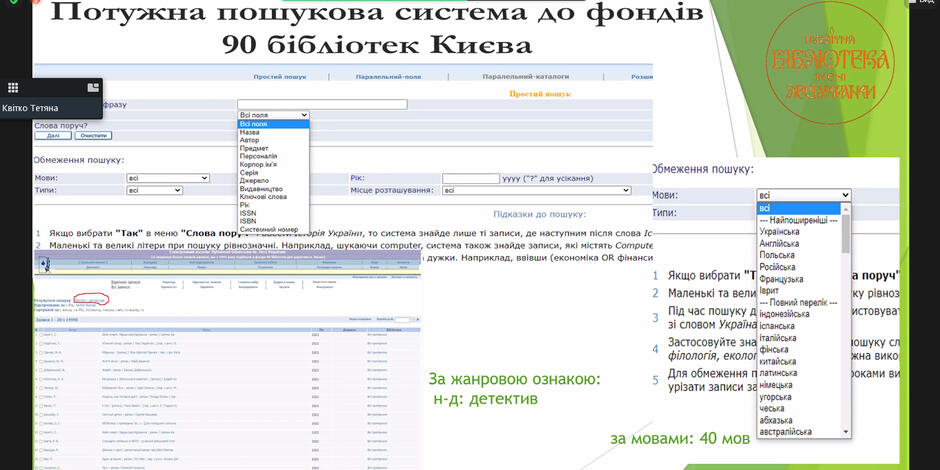Image resolution: width=940 pixels, height=470 pixels.
Task: Click text 'н-д: детектив'
Action: [x=486, y=399]
